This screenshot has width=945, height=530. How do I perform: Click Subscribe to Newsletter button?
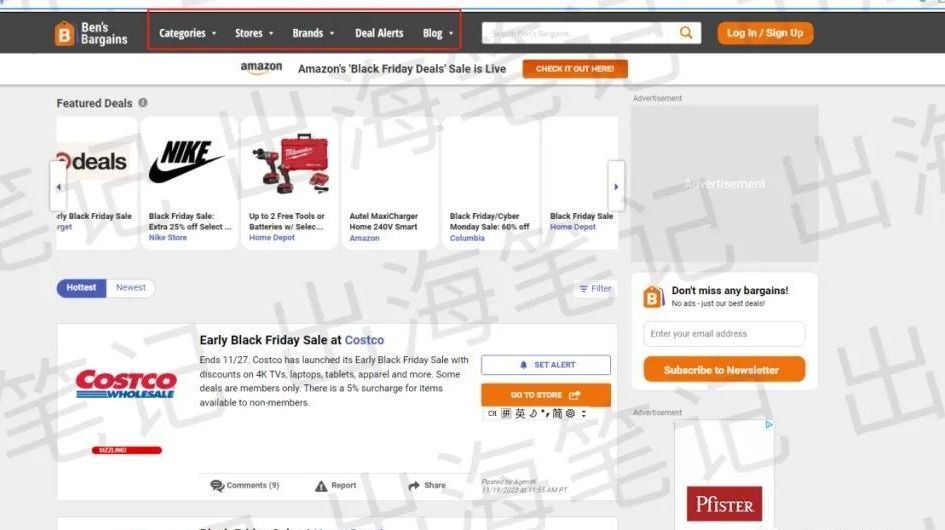click(x=724, y=370)
